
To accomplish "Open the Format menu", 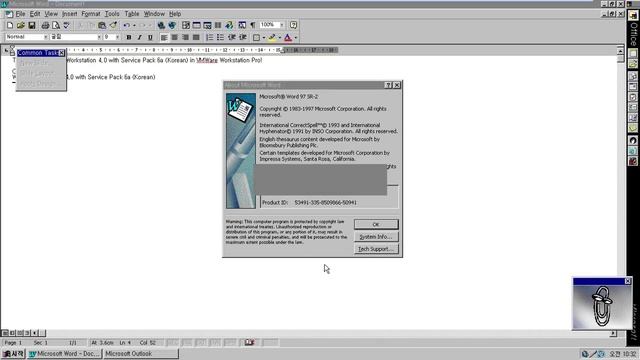I will coord(91,14).
